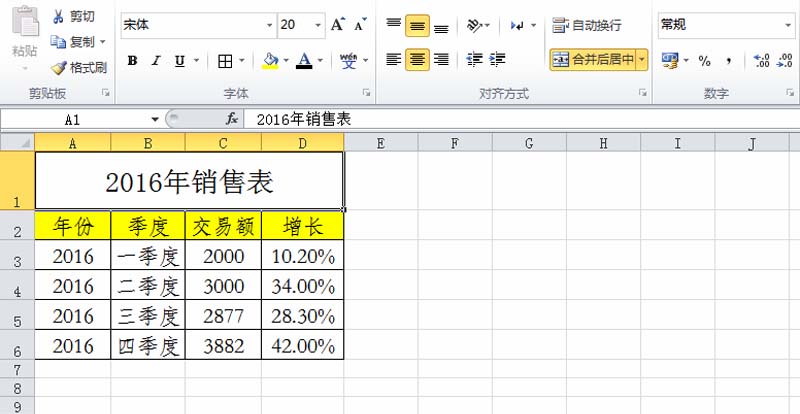Select the cell containing 34.00%
The width and height of the screenshot is (800, 414).
(303, 285)
